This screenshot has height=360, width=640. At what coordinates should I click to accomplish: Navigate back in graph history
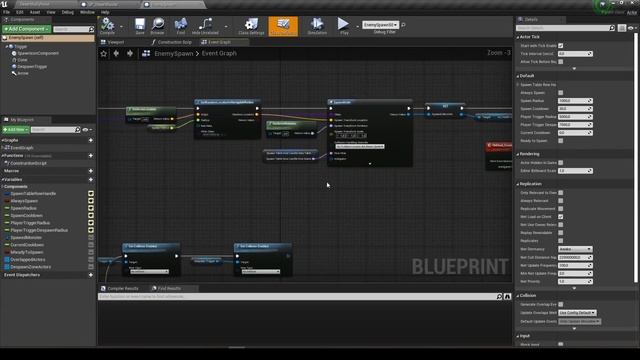(x=116, y=53)
